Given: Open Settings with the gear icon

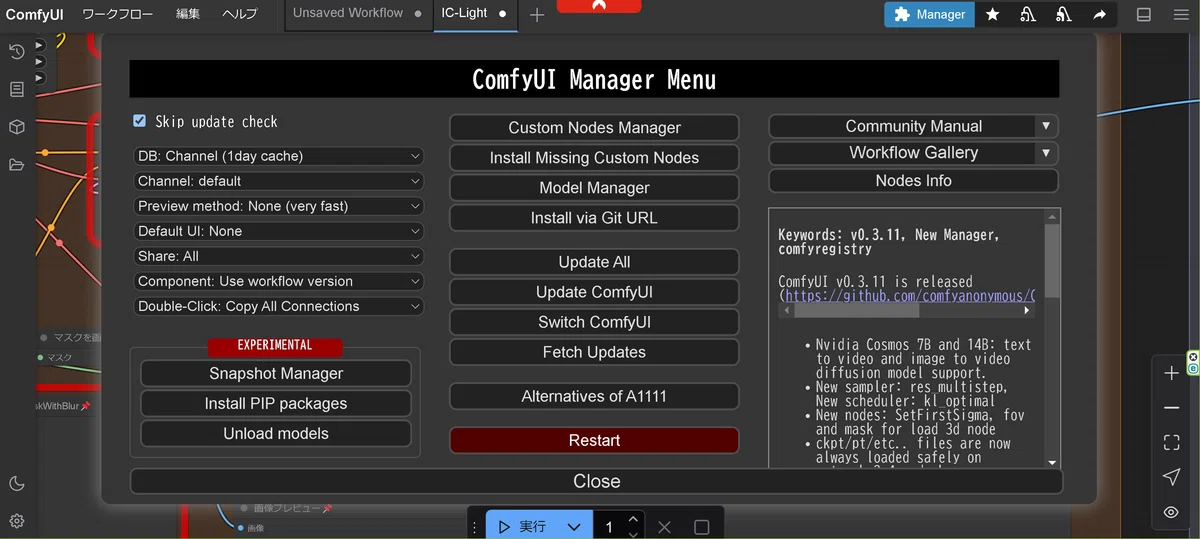Looking at the screenshot, I should [16, 521].
